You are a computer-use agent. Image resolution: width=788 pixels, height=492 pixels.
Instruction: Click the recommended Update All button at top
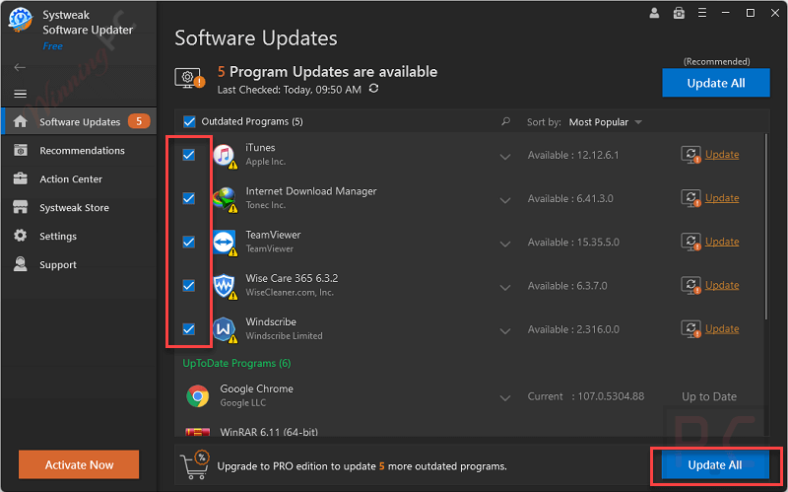pos(716,83)
